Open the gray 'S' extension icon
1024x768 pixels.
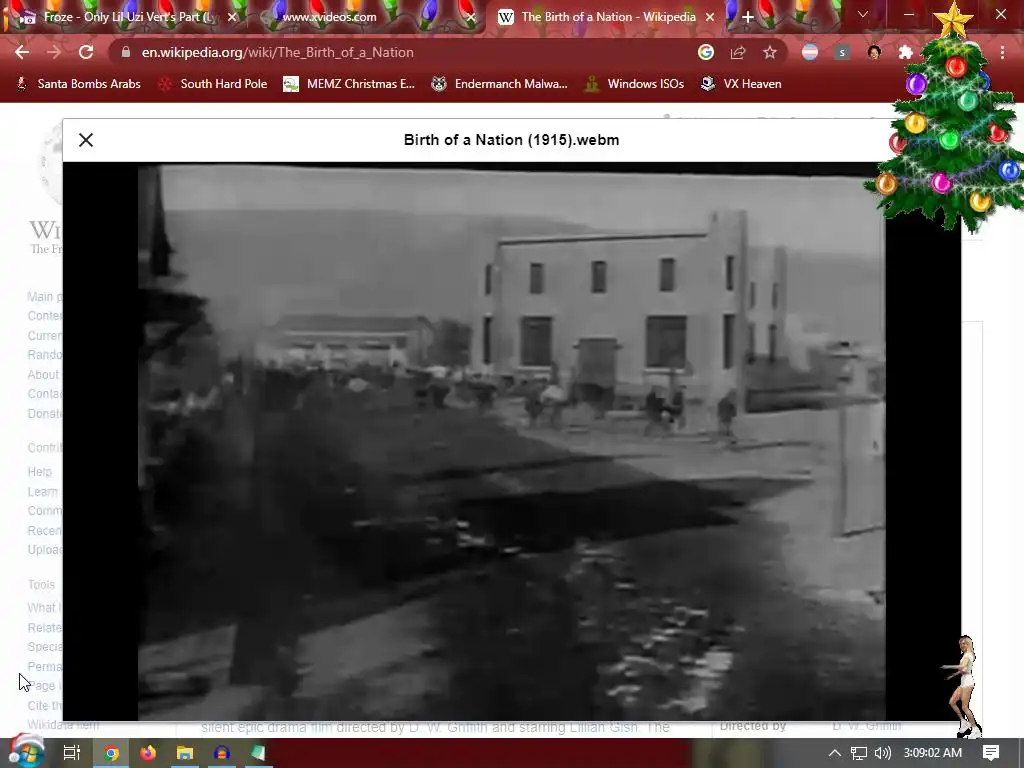click(842, 52)
